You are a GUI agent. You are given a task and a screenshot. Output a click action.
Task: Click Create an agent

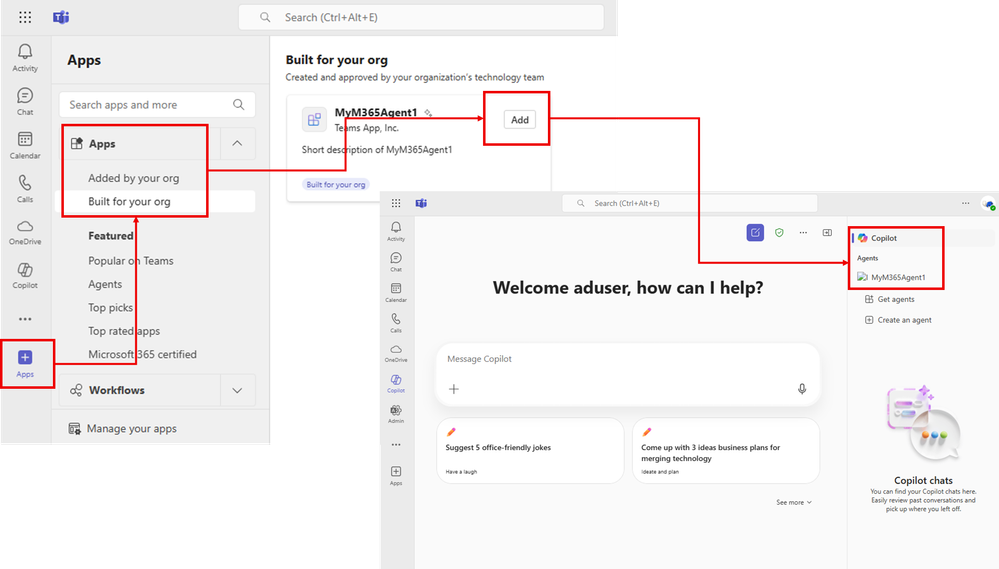898,320
